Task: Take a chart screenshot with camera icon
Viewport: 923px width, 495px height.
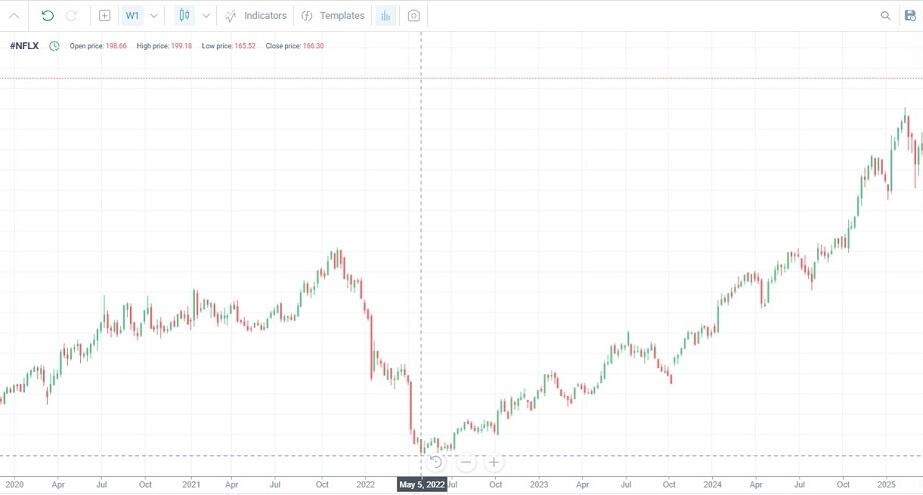Action: click(414, 16)
